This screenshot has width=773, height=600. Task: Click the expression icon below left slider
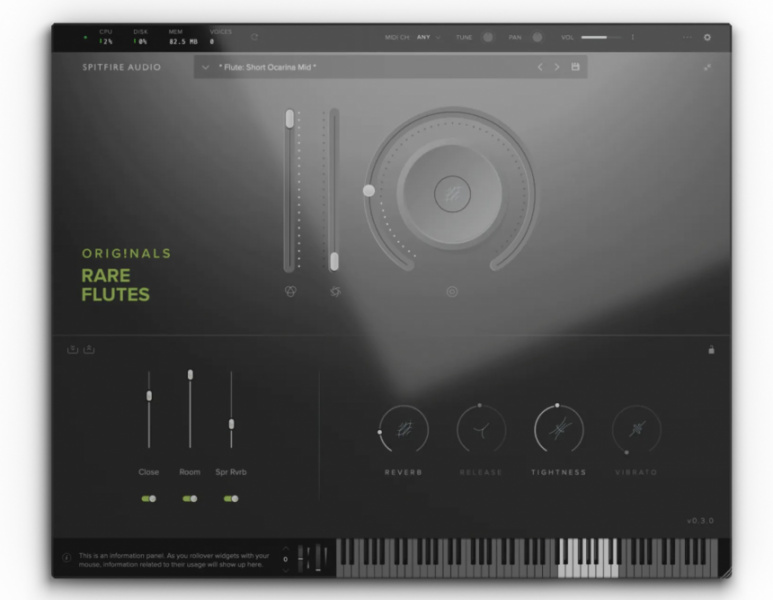pyautogui.click(x=291, y=291)
